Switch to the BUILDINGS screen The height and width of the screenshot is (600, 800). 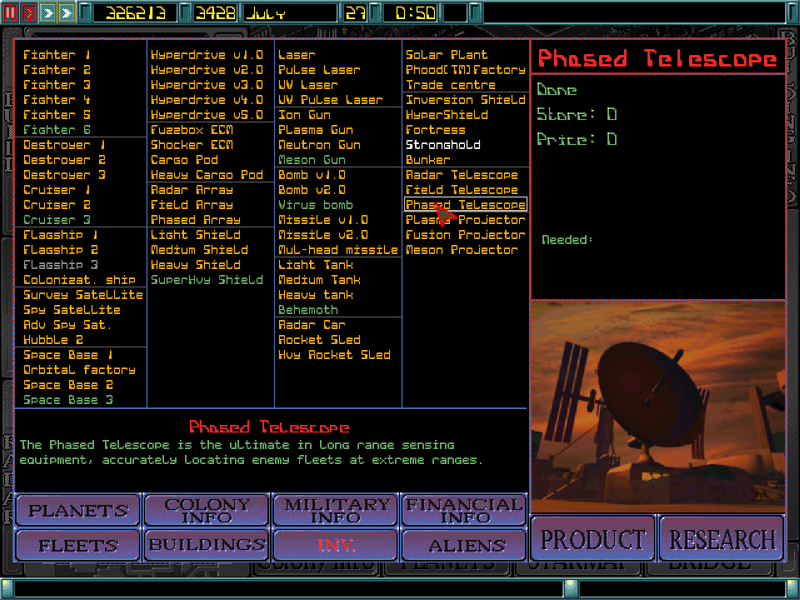tap(206, 546)
